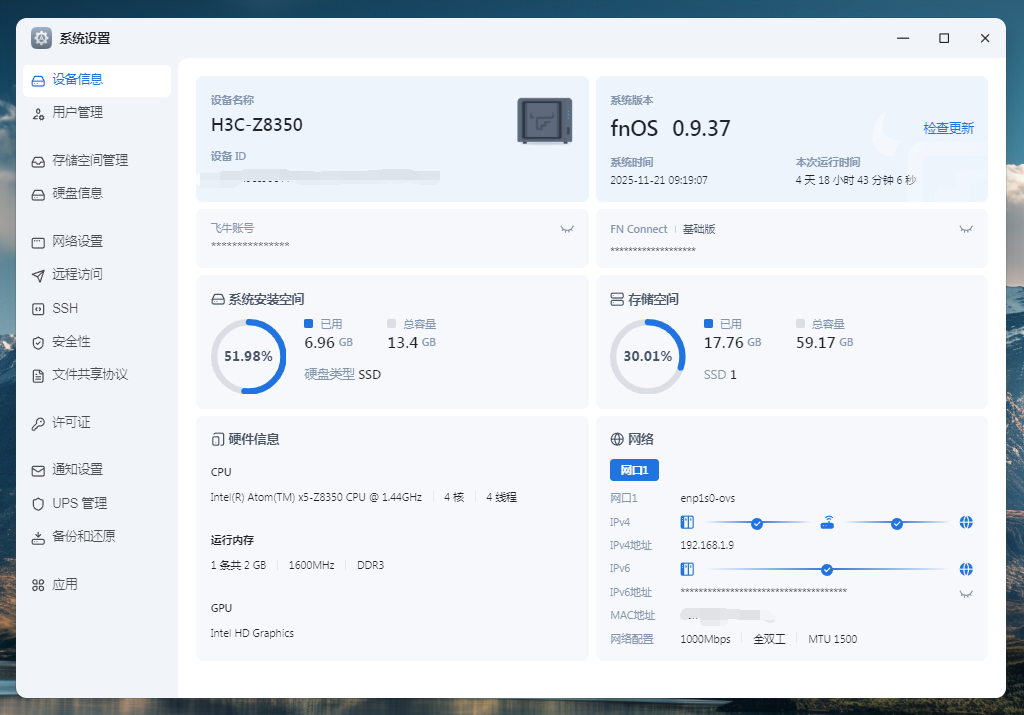Unhide the masked IPv6 address
1024x715 pixels.
(x=966, y=593)
